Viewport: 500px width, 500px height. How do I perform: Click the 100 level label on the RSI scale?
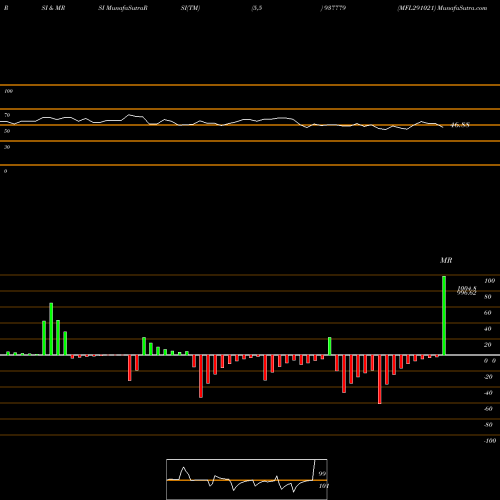[8, 91]
